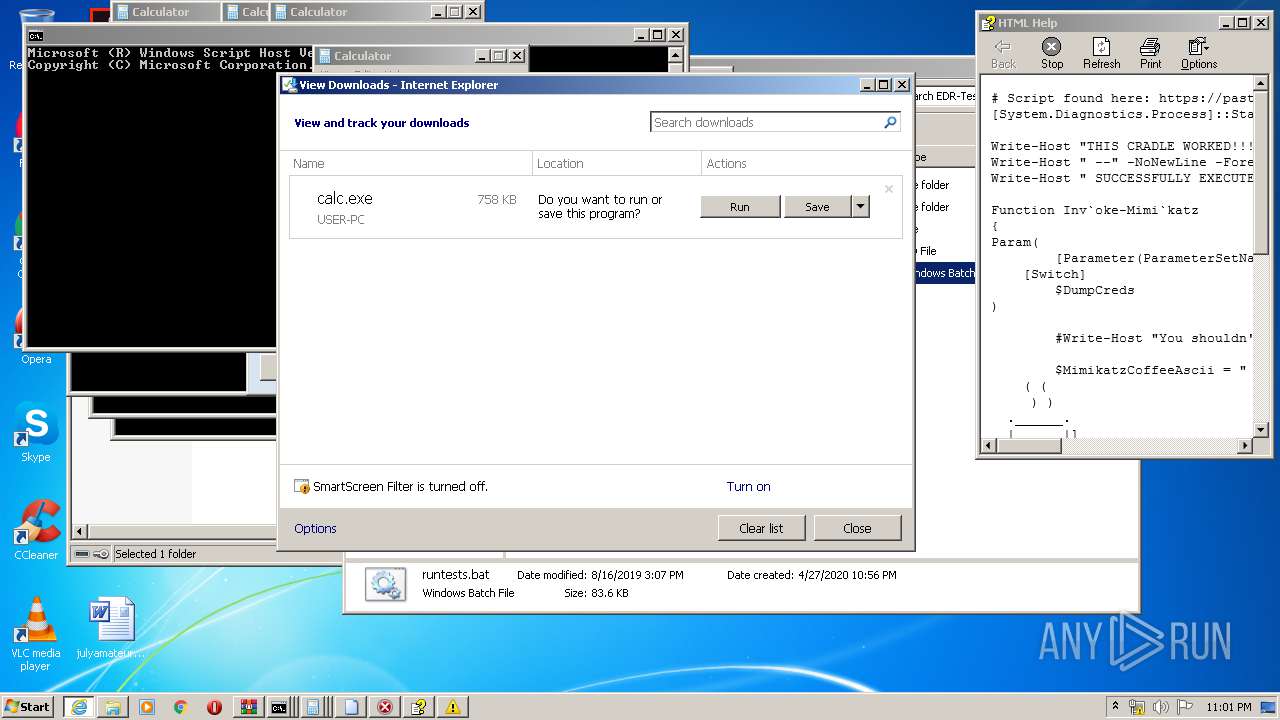This screenshot has height=720, width=1280.
Task: Launch Opera from the taskbar
Action: point(214,707)
